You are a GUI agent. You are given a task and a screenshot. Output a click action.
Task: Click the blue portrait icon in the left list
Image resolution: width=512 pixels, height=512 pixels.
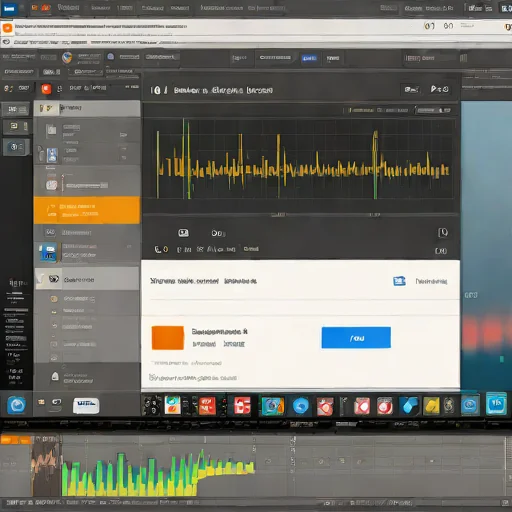pyautogui.click(x=52, y=155)
